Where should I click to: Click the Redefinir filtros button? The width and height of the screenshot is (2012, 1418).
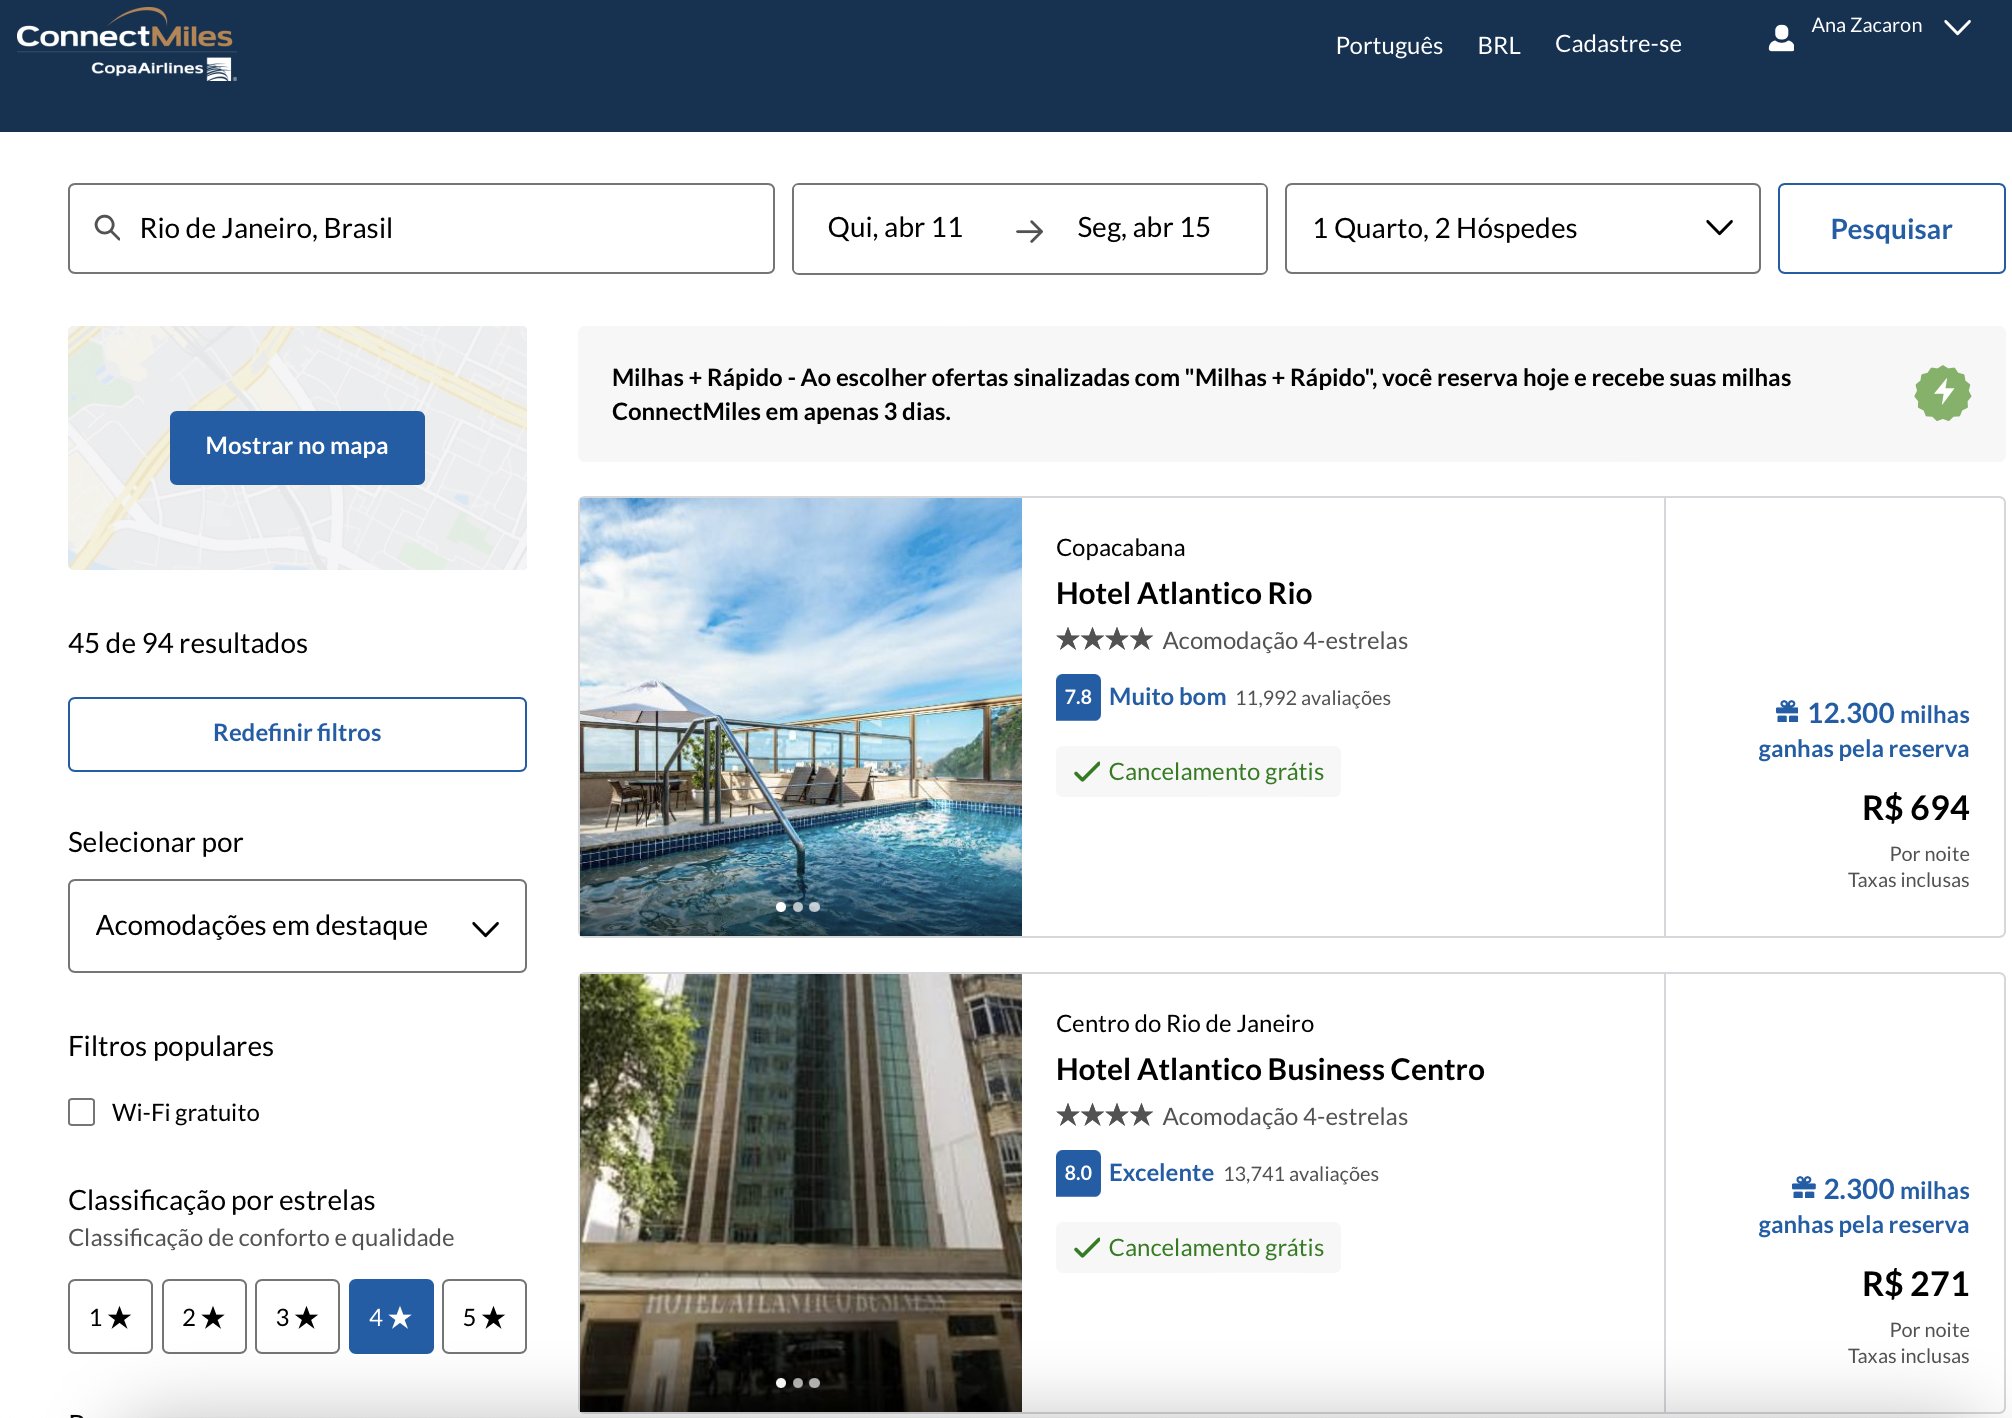click(x=297, y=733)
